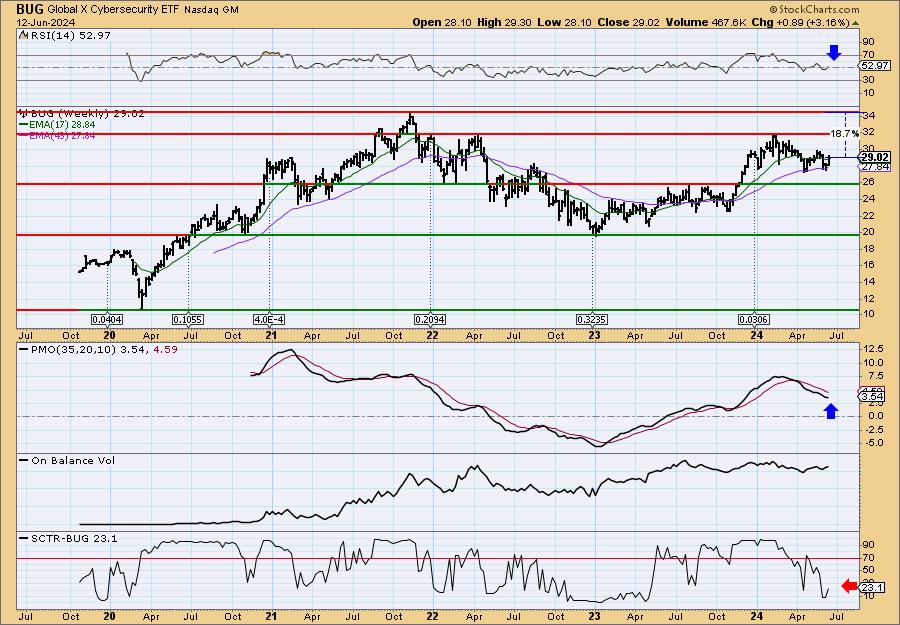
Task: Click the Open 28.10 value
Action: [442, 22]
